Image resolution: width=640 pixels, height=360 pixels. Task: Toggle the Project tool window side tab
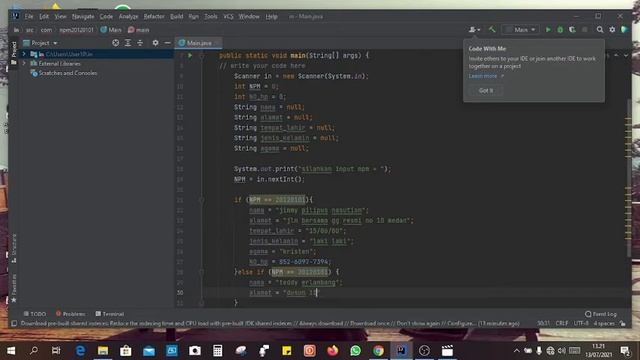coord(13,53)
